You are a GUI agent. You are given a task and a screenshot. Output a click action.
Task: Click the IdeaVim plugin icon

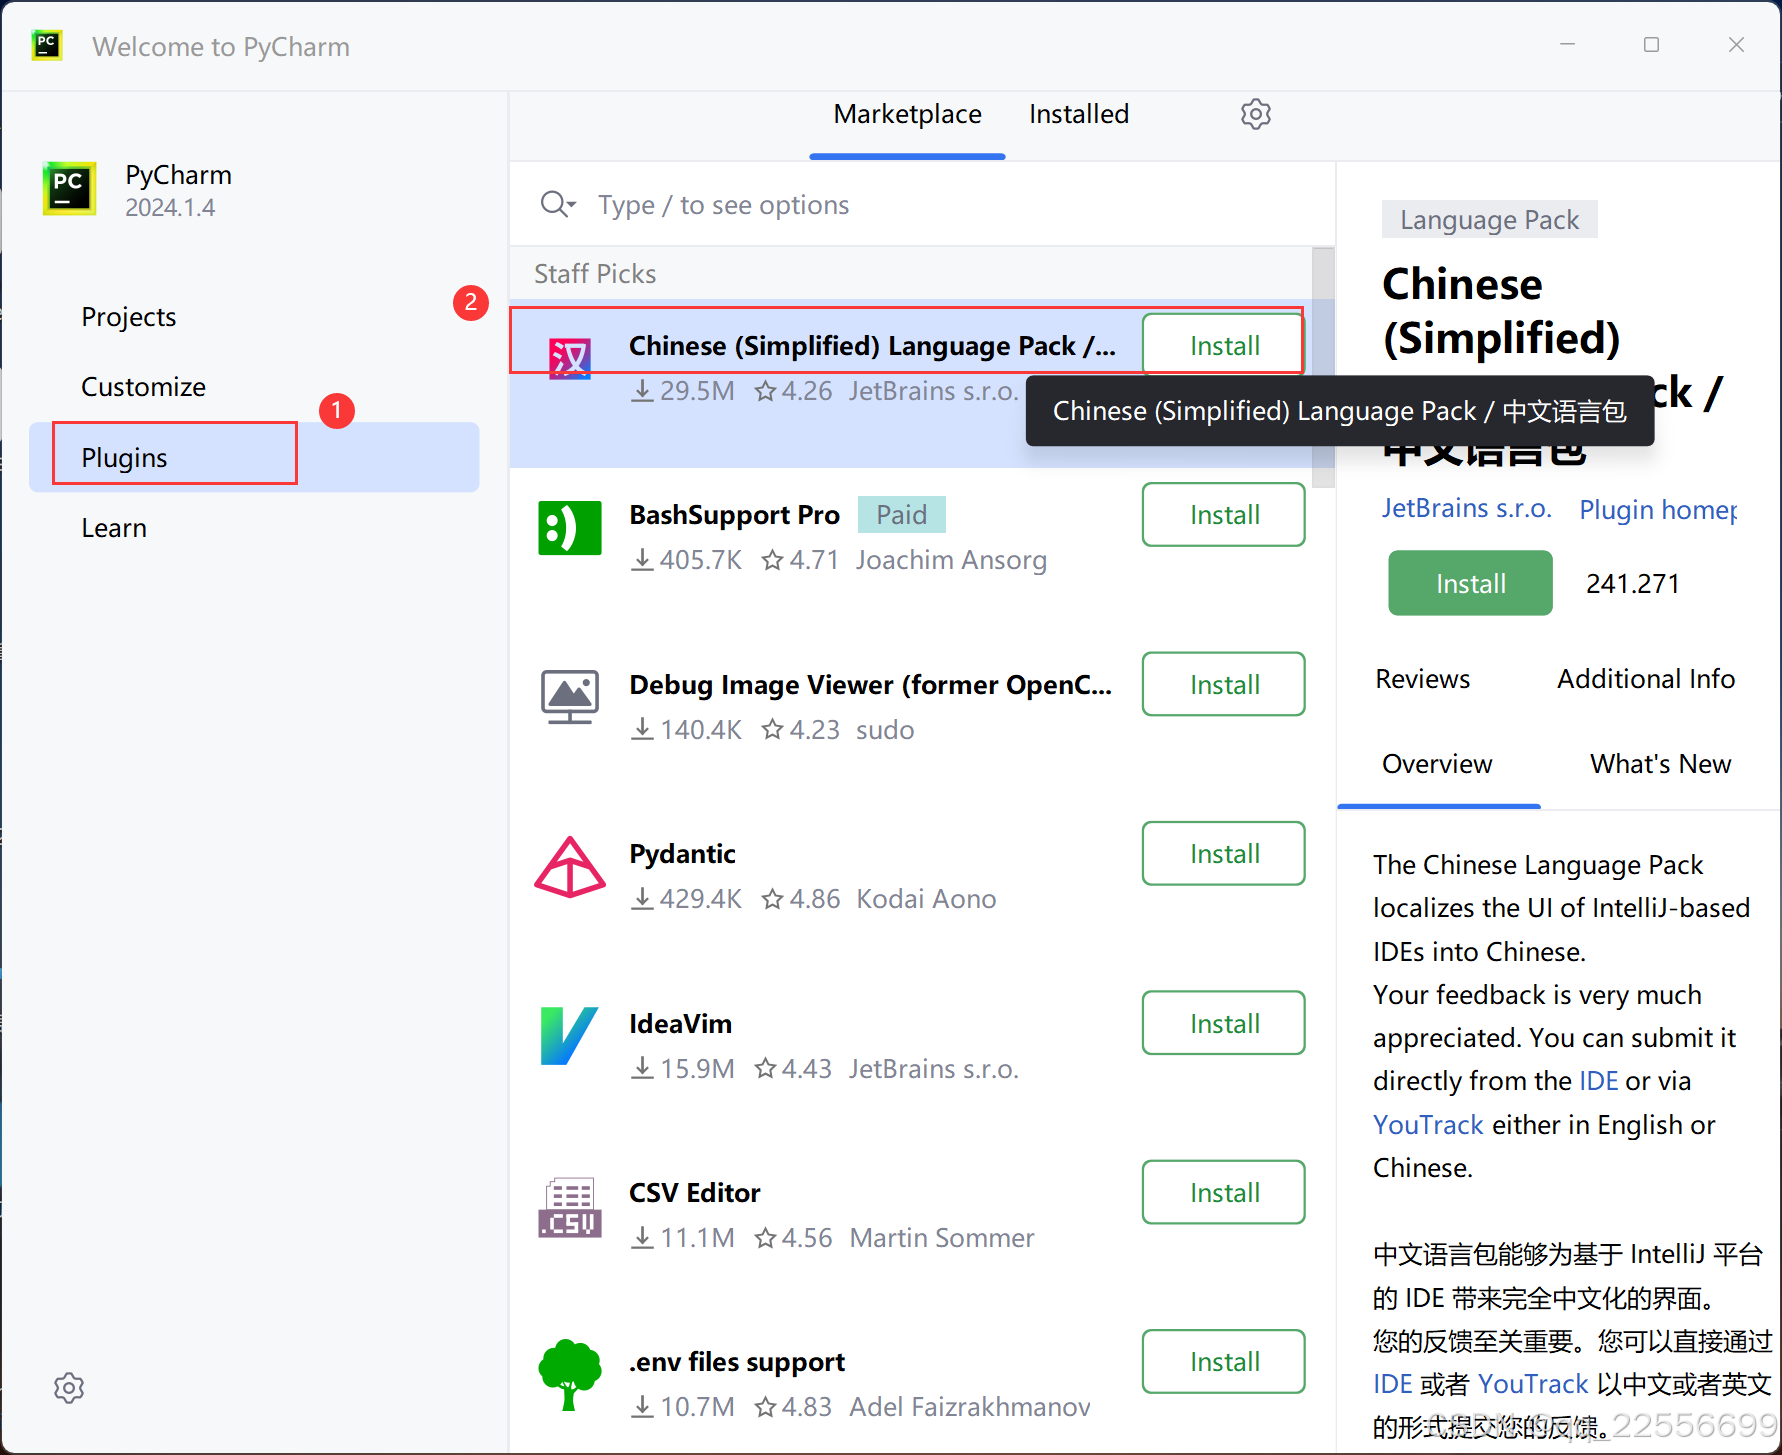570,1036
